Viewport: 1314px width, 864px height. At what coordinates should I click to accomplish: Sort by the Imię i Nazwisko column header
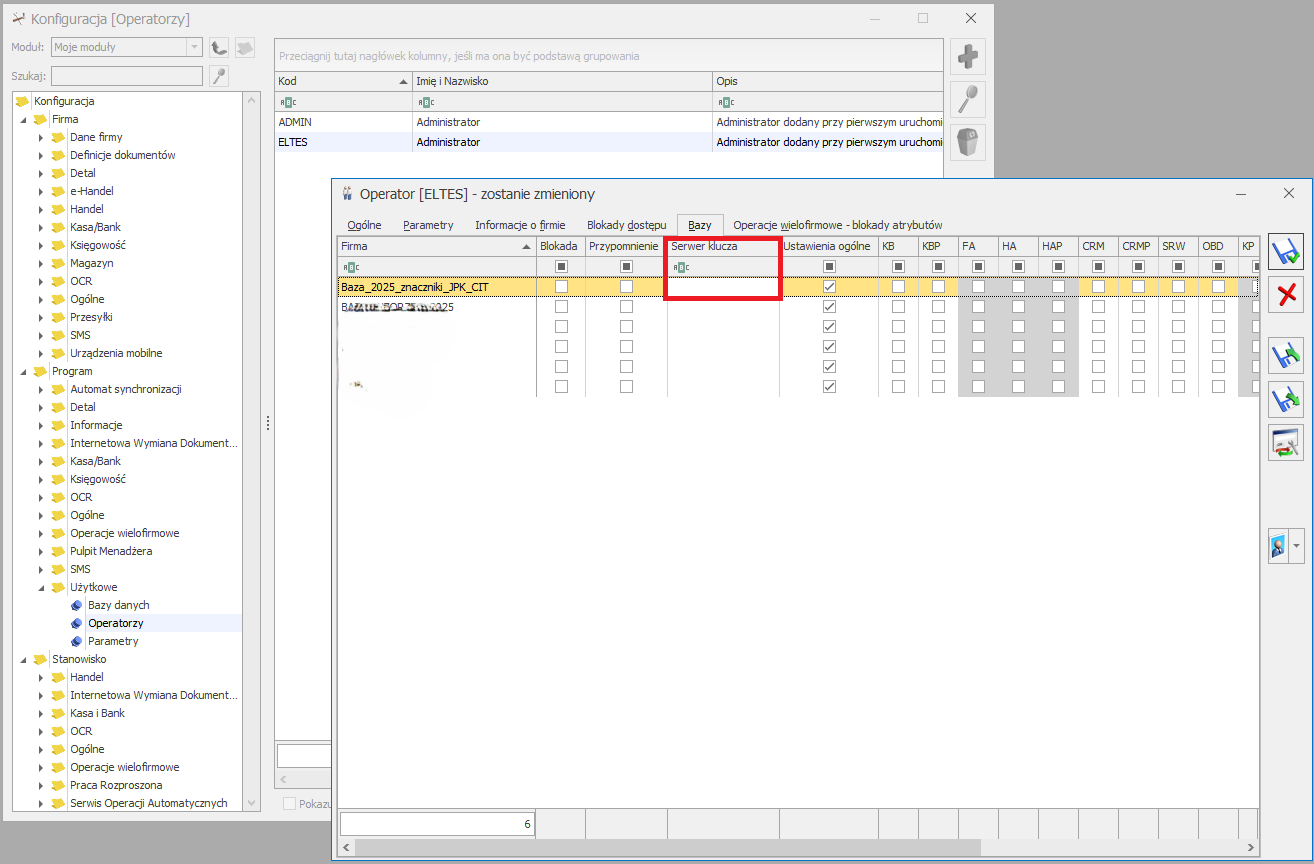coord(562,81)
